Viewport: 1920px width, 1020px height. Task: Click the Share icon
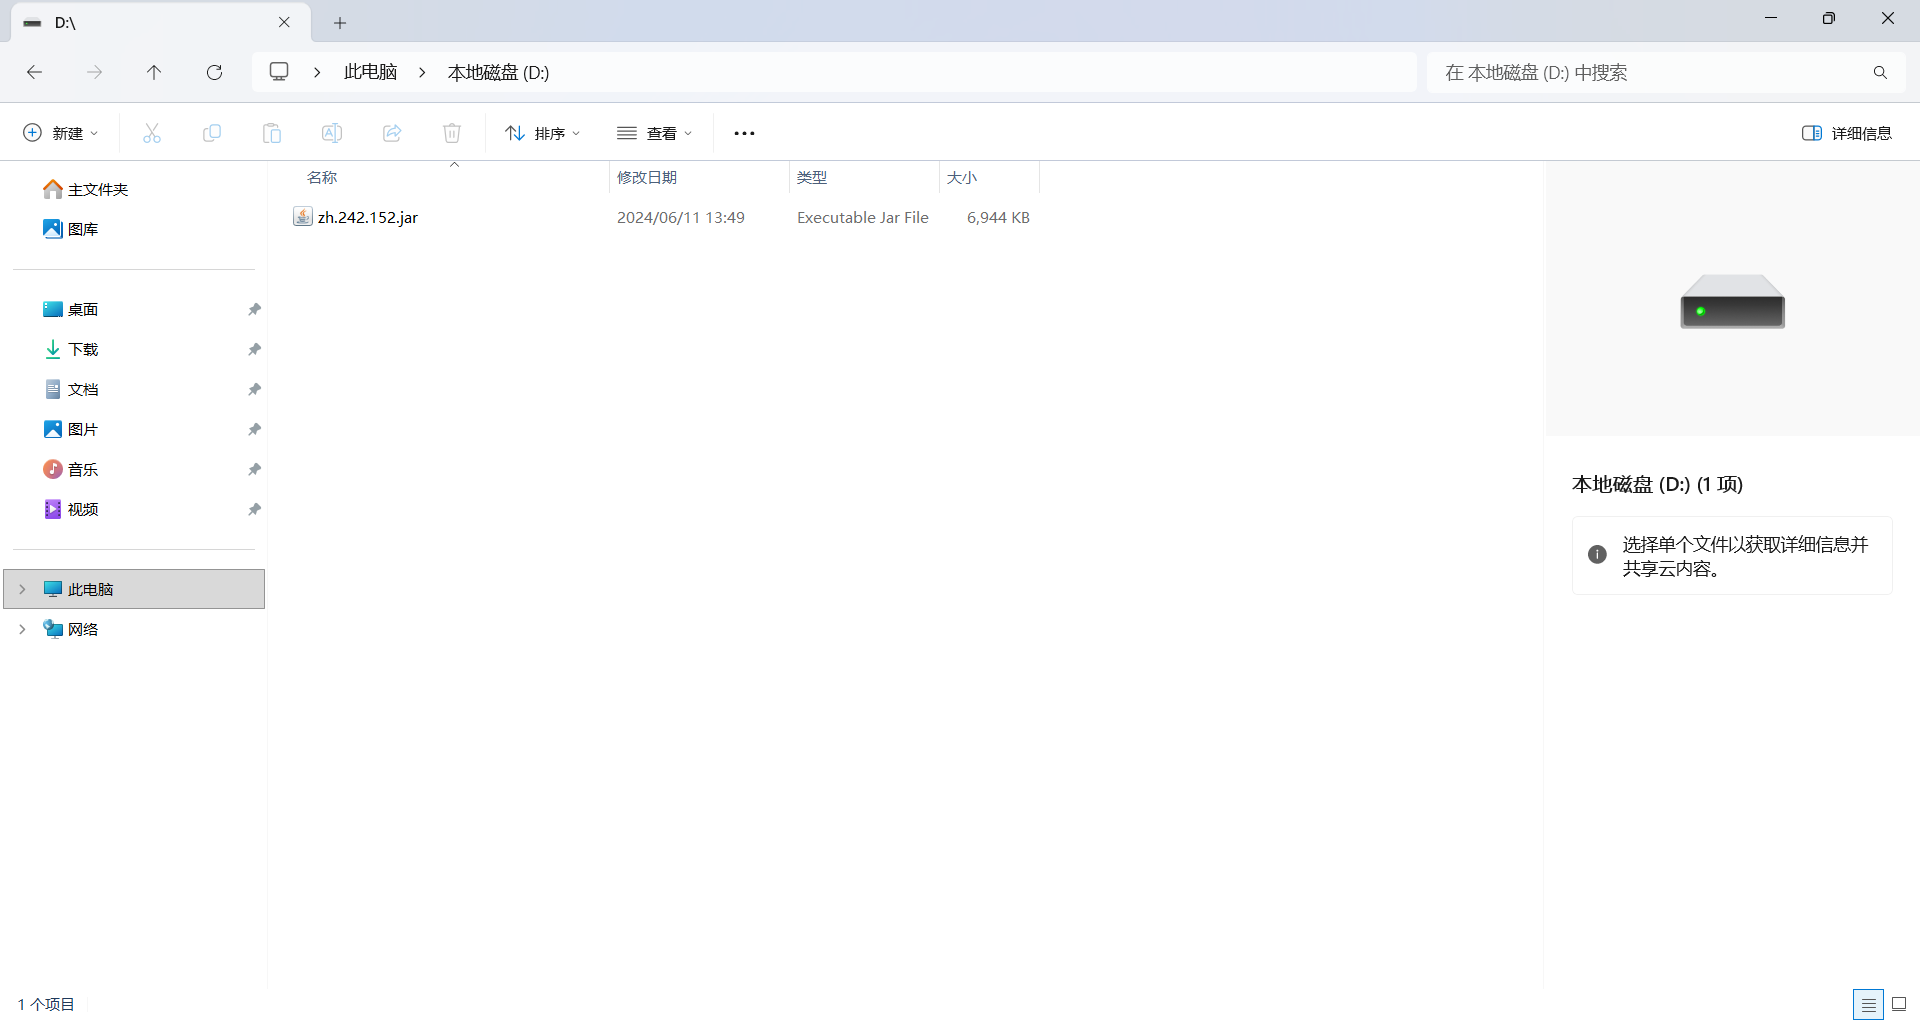(391, 132)
